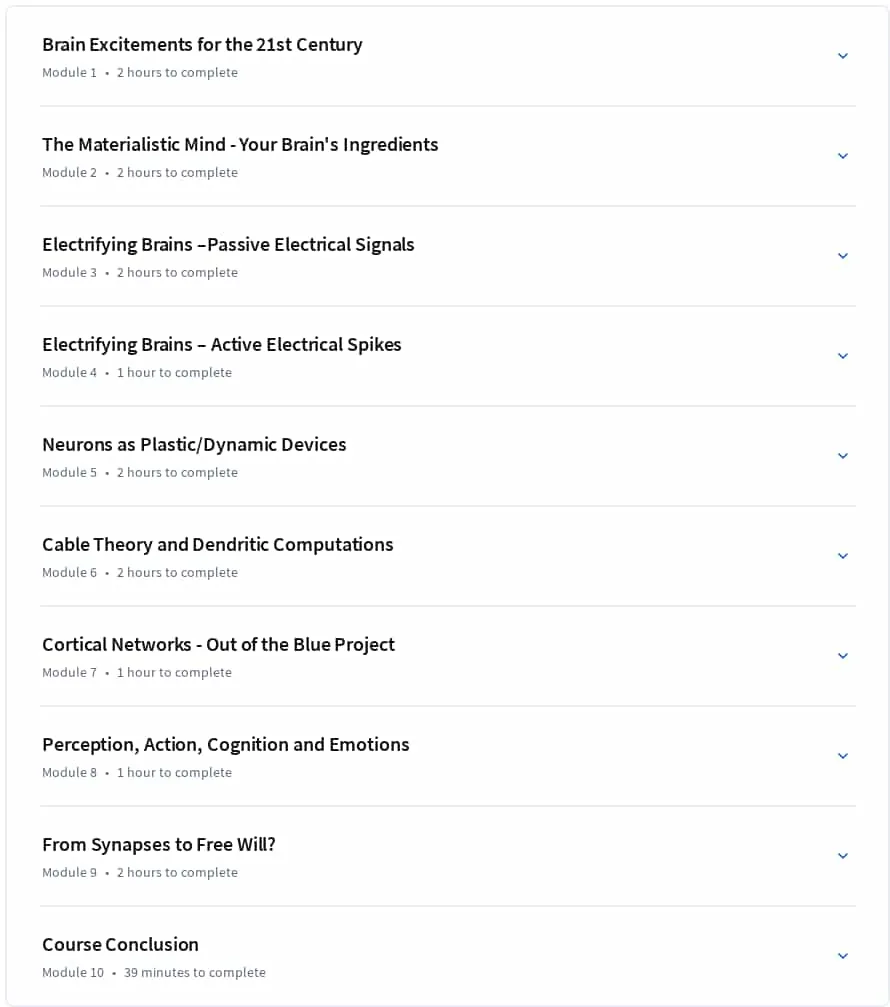Expand the Module 10 chevron arrow
The width and height of the screenshot is (890, 1007).
[x=842, y=956]
